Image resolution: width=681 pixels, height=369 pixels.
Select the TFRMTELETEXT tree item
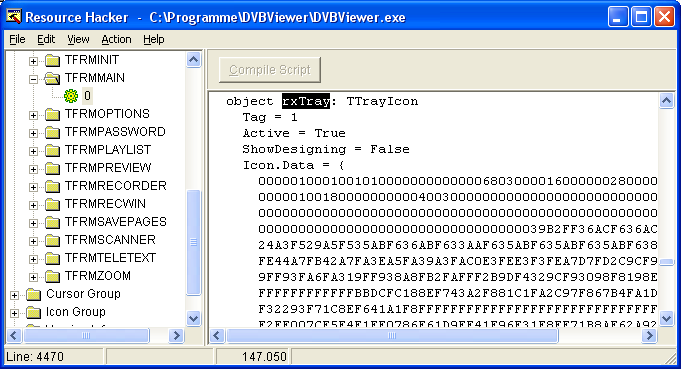point(110,258)
